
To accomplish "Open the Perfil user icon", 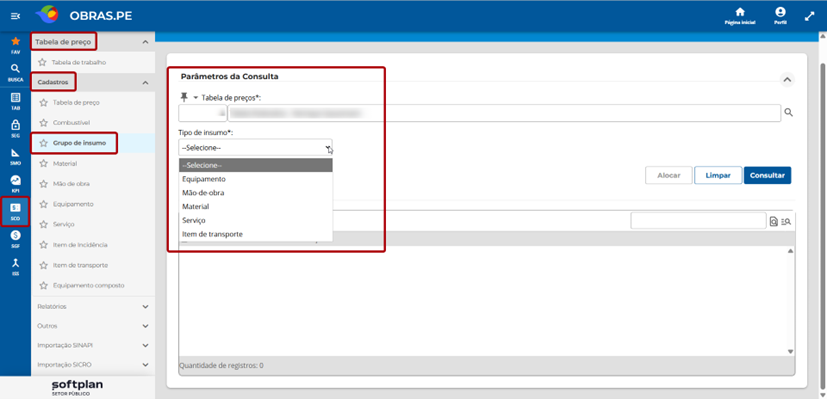I will click(x=780, y=16).
